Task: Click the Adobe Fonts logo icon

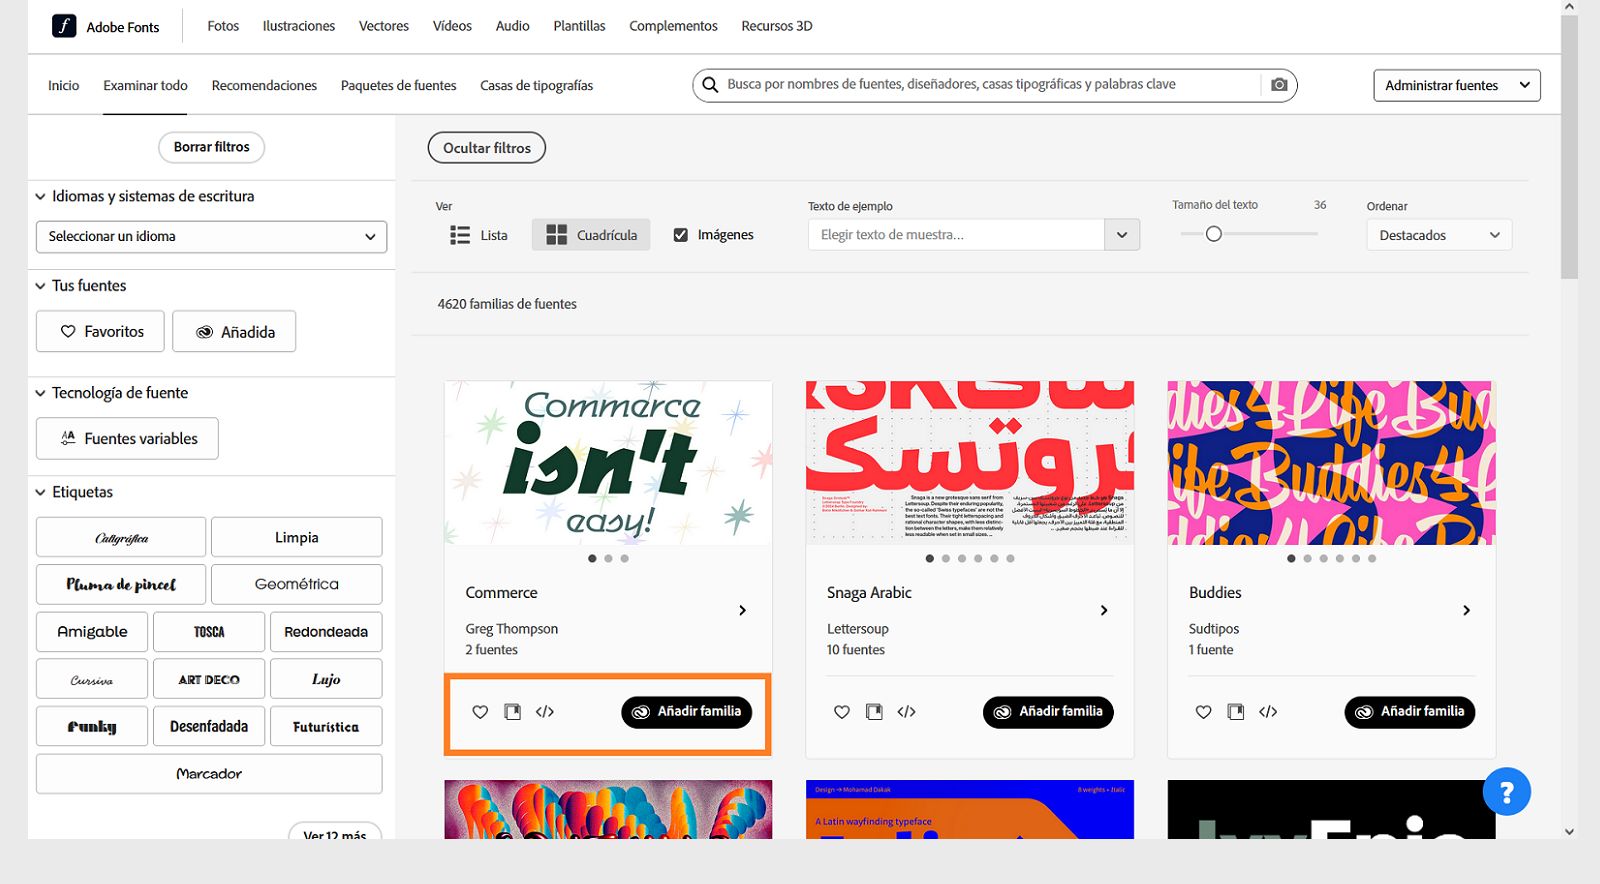Action: point(64,26)
